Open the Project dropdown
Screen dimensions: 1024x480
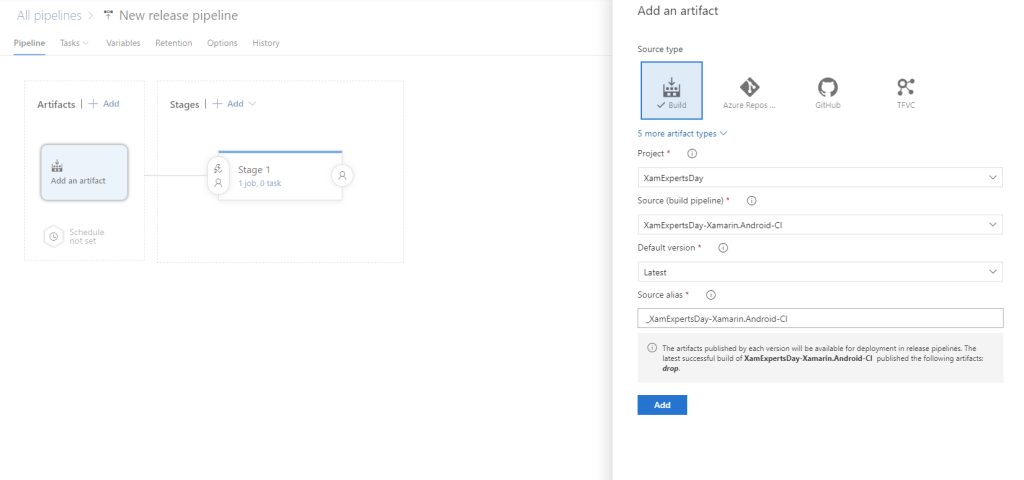click(x=819, y=177)
